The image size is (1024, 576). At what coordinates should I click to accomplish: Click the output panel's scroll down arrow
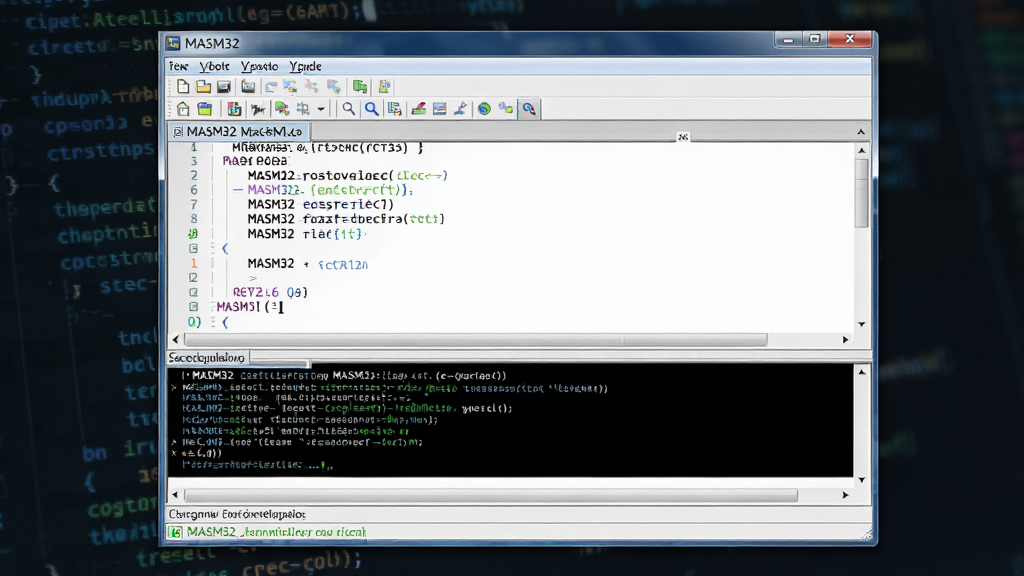click(x=861, y=480)
